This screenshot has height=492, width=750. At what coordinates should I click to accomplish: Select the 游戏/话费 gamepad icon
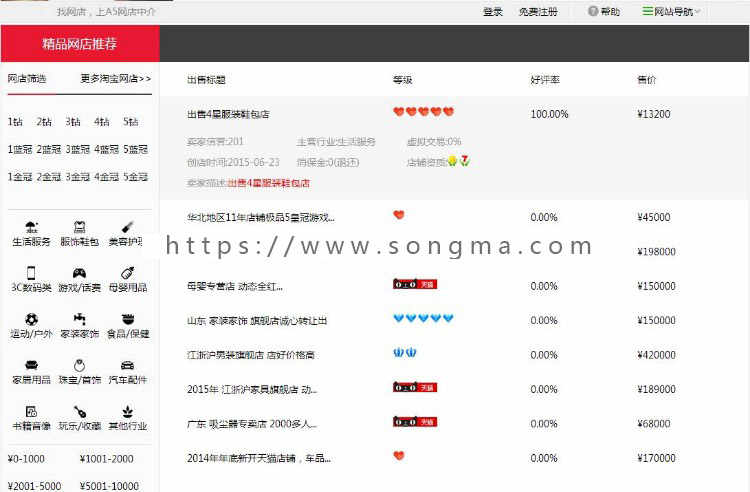pos(79,273)
